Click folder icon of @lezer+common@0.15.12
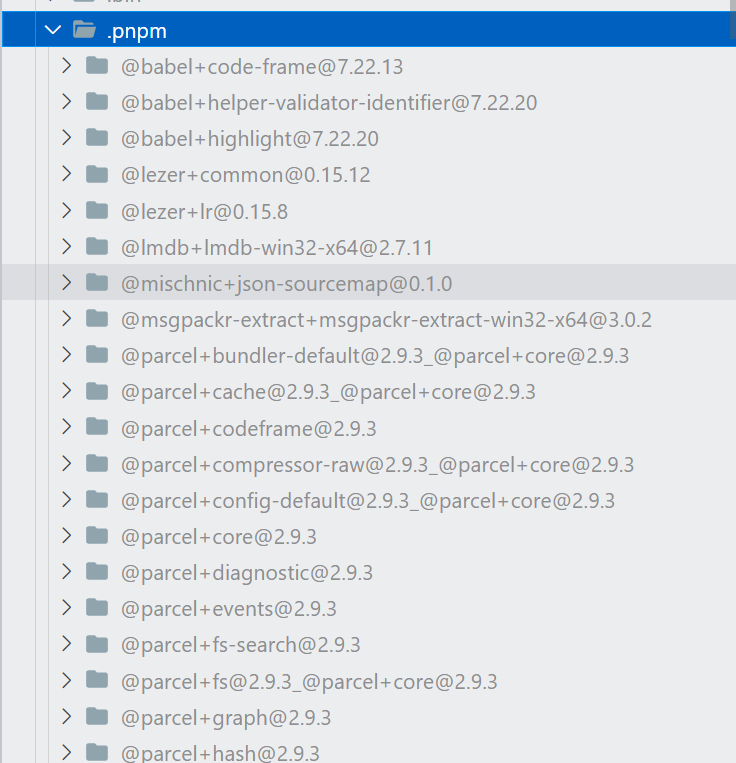The image size is (736, 763). pos(97,174)
